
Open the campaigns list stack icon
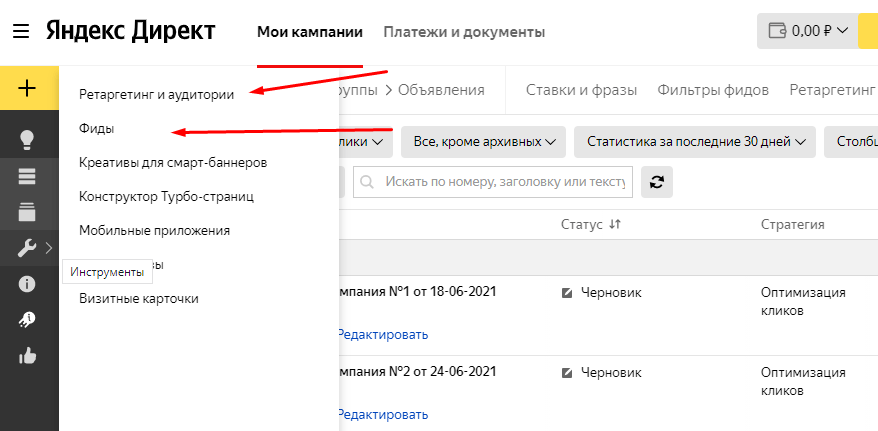tap(27, 176)
